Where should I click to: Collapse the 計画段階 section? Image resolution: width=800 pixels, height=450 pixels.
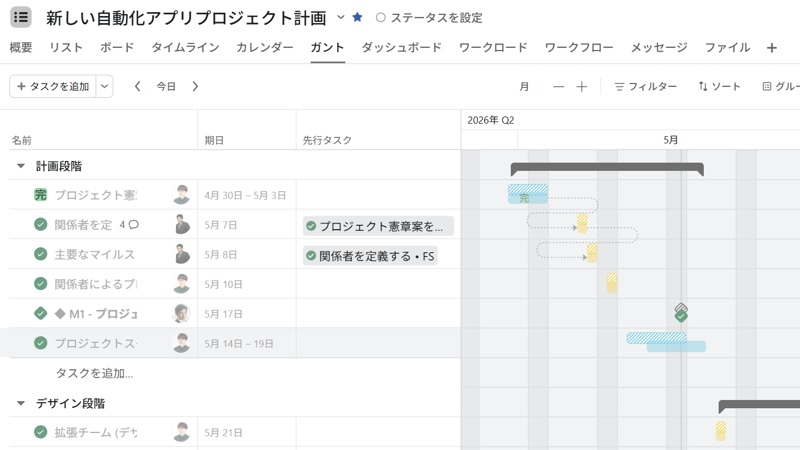point(21,166)
